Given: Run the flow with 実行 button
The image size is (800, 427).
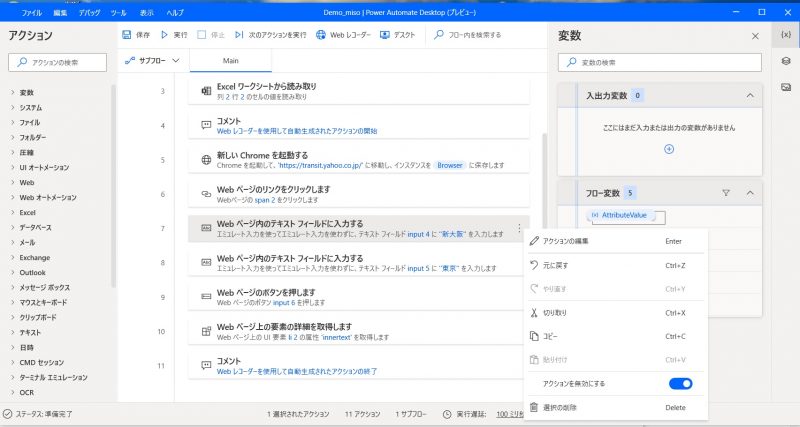Looking at the screenshot, I should (165, 35).
